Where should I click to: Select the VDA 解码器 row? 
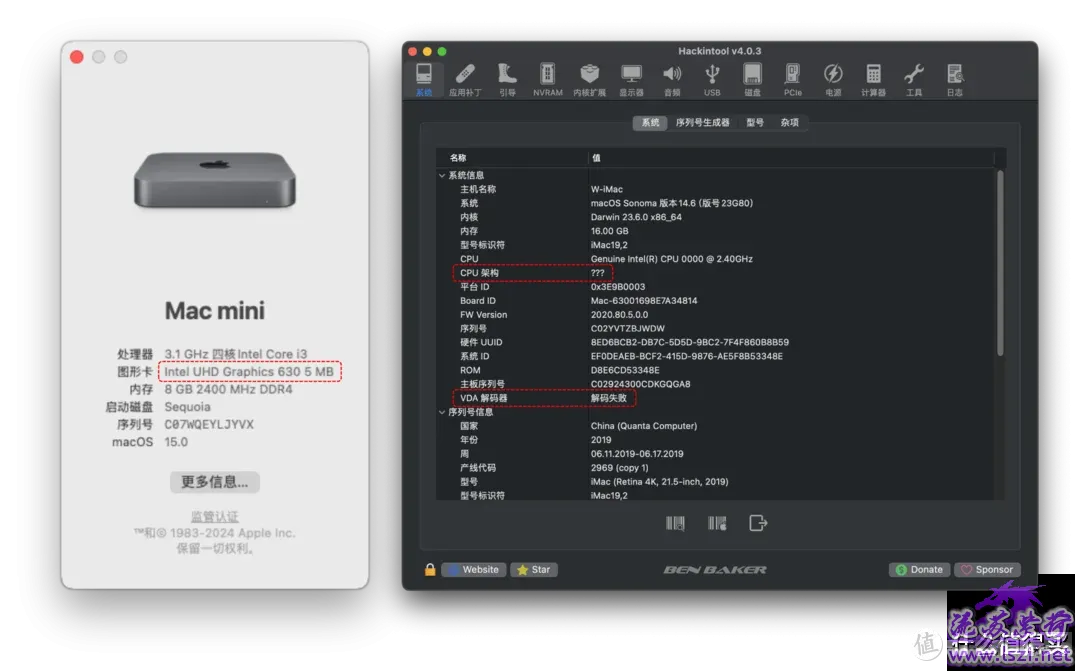716,398
